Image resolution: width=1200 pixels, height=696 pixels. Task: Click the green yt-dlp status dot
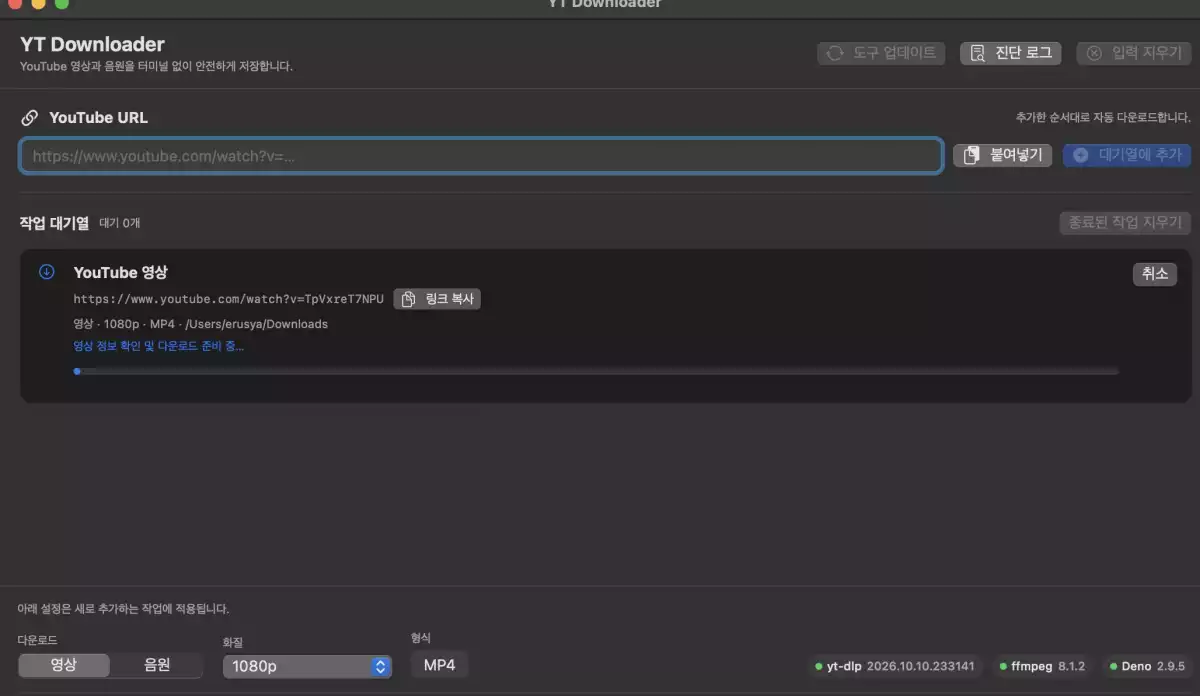point(818,666)
